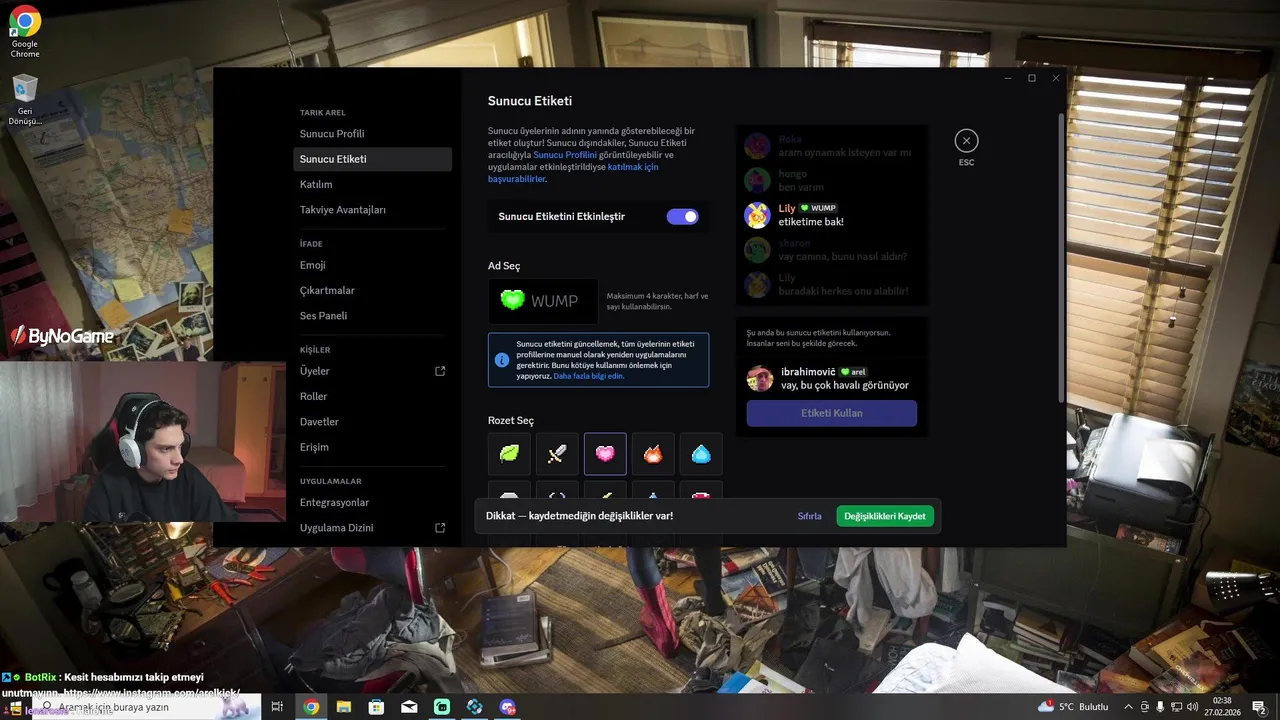Click the info icon in the blue notice

(x=501, y=360)
